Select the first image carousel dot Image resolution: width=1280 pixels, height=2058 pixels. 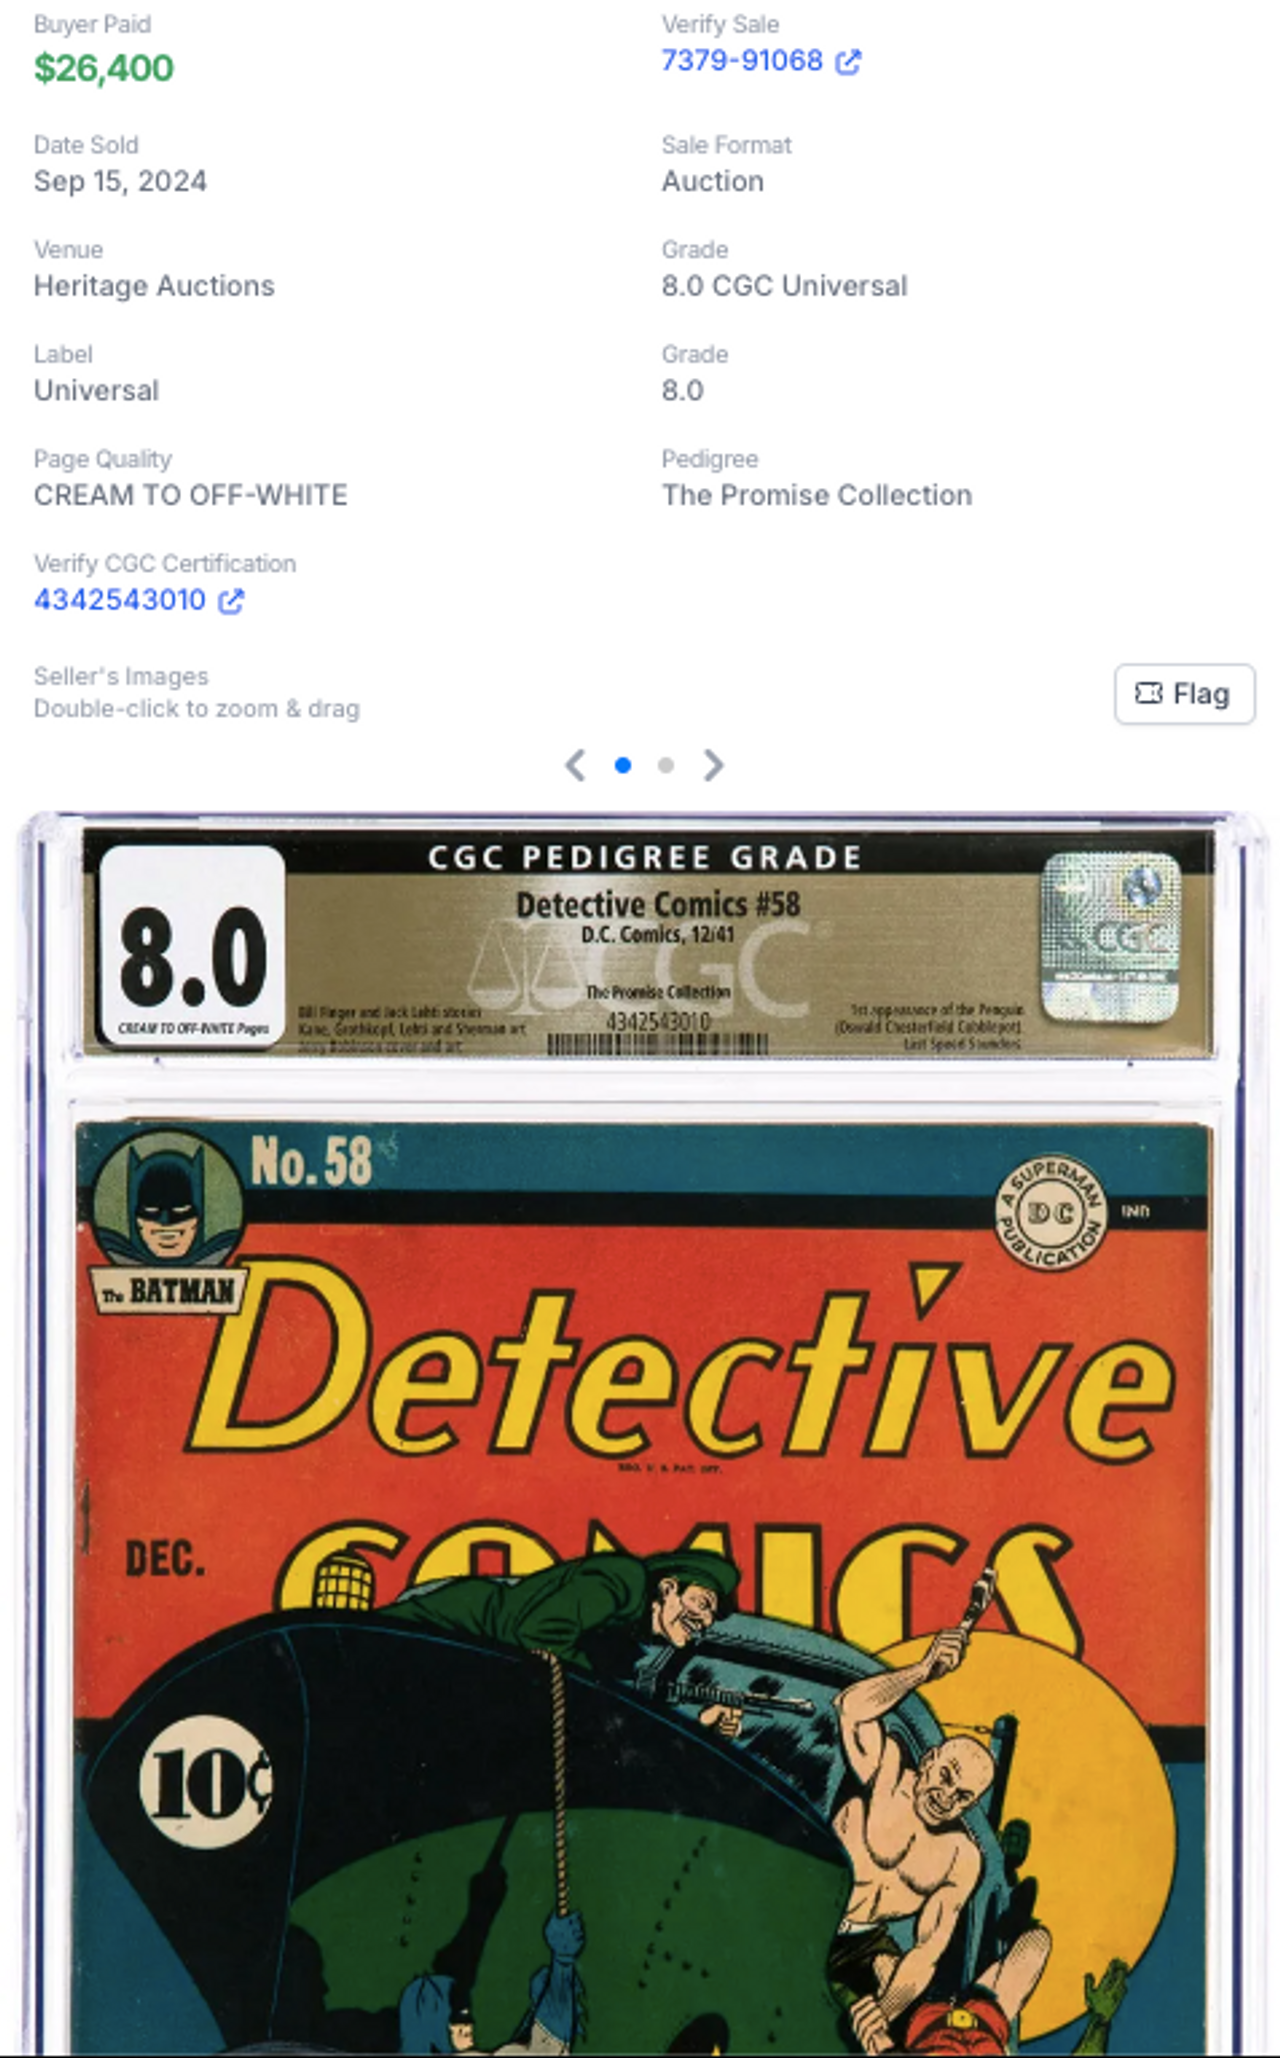click(x=623, y=766)
